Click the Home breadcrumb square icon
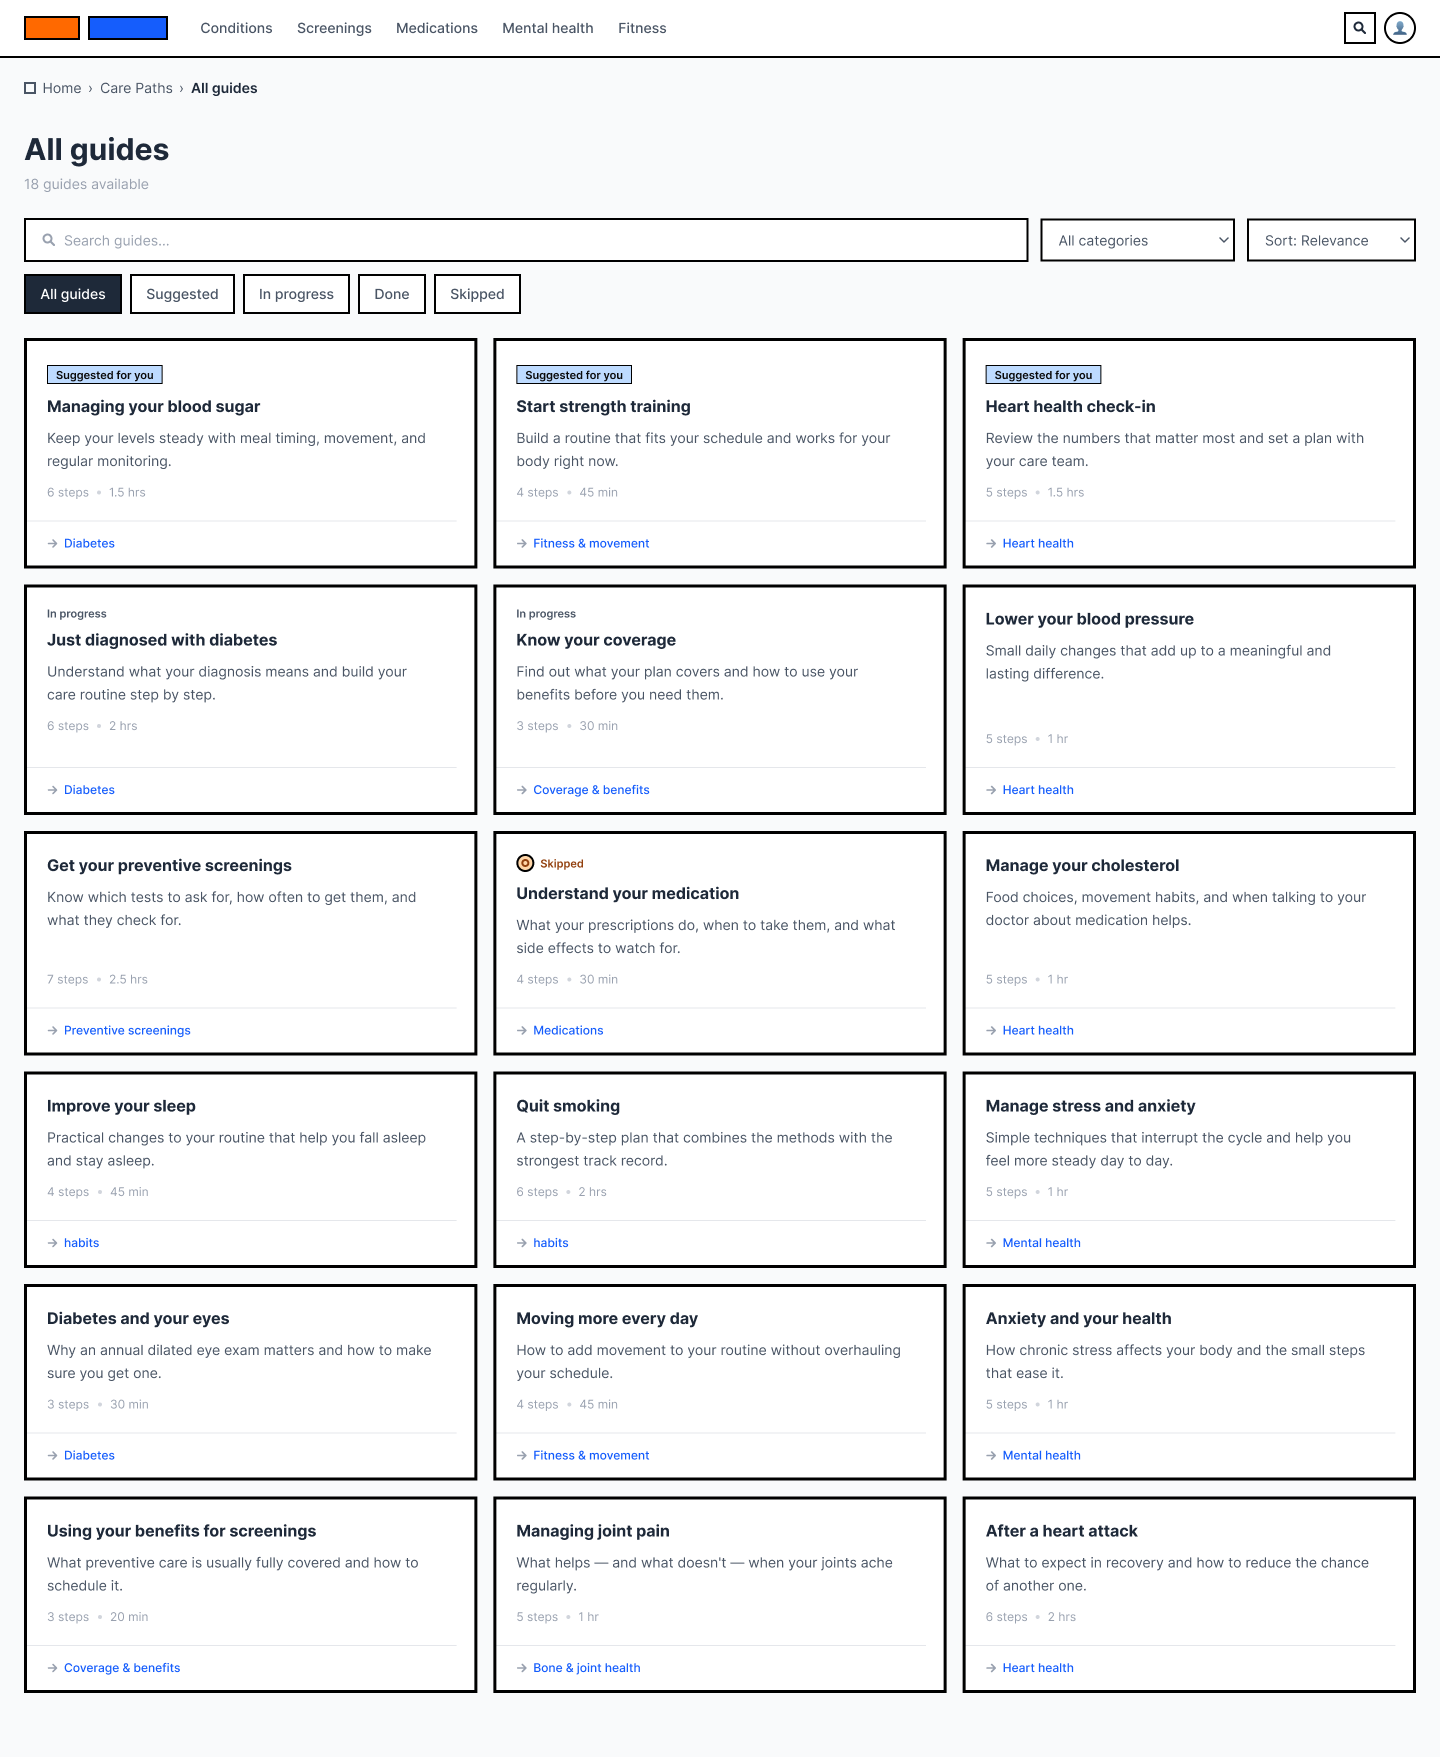This screenshot has height=1757, width=1440. pos(30,88)
